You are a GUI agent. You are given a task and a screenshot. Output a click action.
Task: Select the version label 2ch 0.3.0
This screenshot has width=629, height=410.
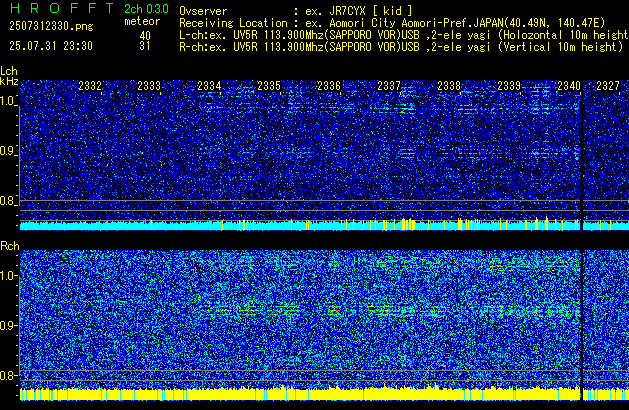pos(146,9)
